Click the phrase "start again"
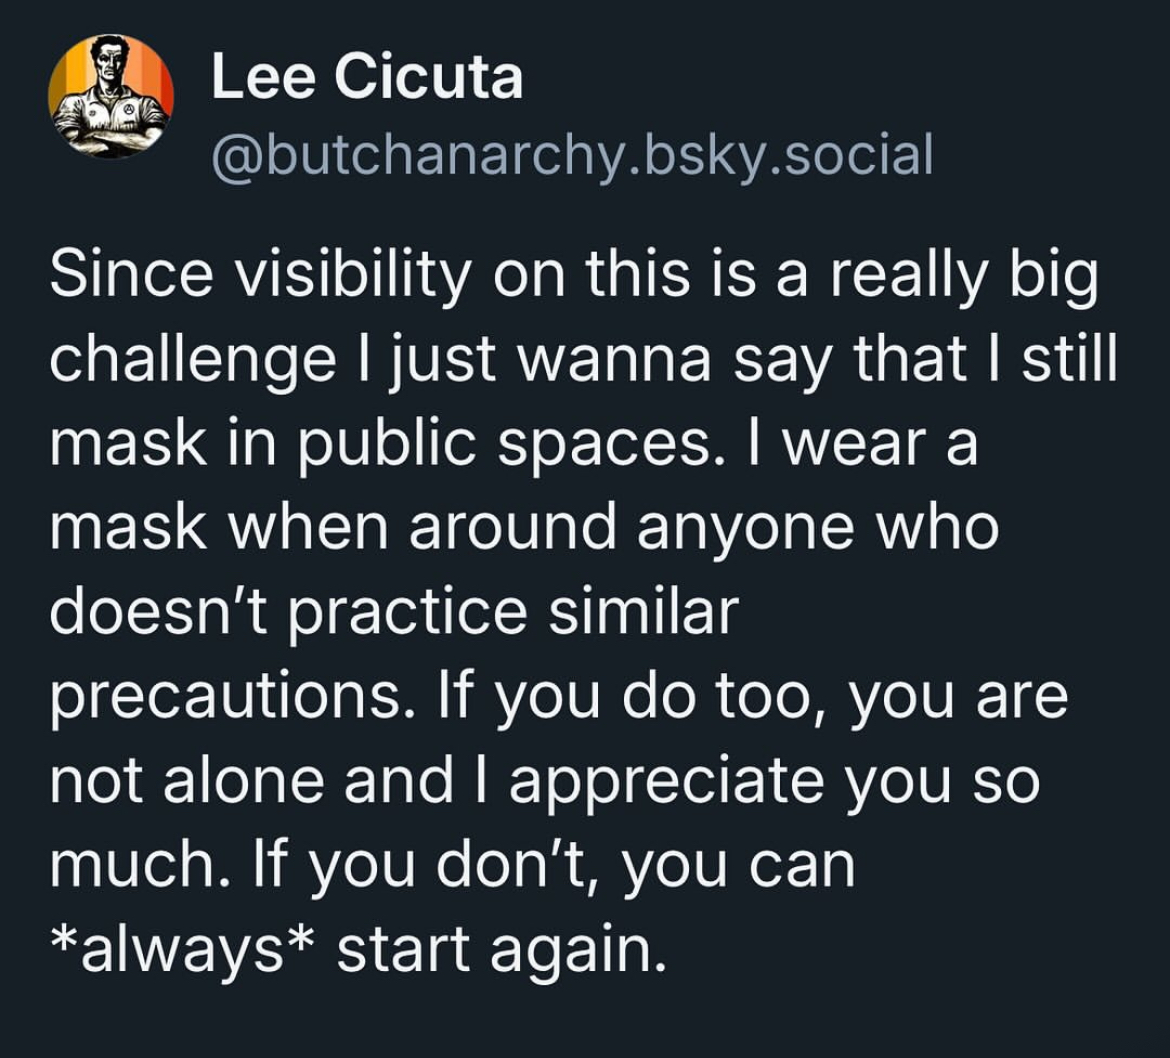The image size is (1170, 1058). point(500,950)
